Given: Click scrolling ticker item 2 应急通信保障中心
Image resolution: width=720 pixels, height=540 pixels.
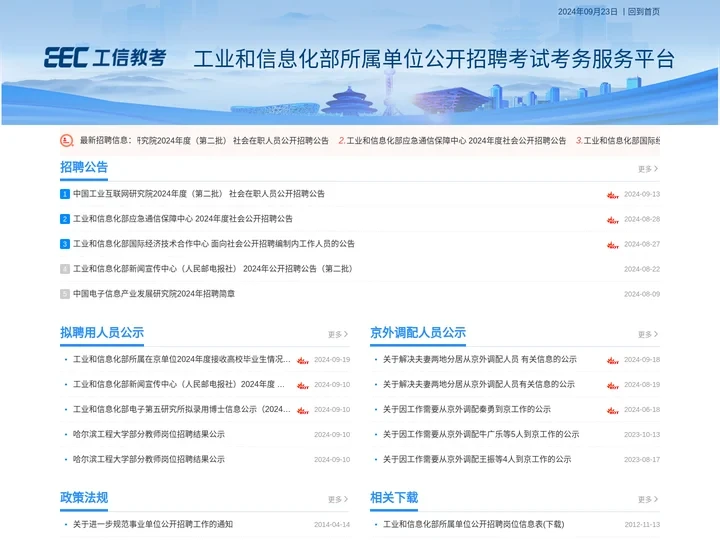Looking at the screenshot, I should tap(452, 141).
